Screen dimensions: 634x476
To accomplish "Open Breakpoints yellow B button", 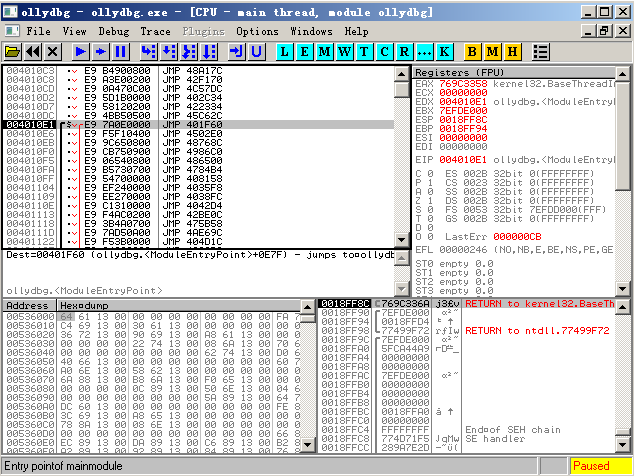I will [x=472, y=52].
